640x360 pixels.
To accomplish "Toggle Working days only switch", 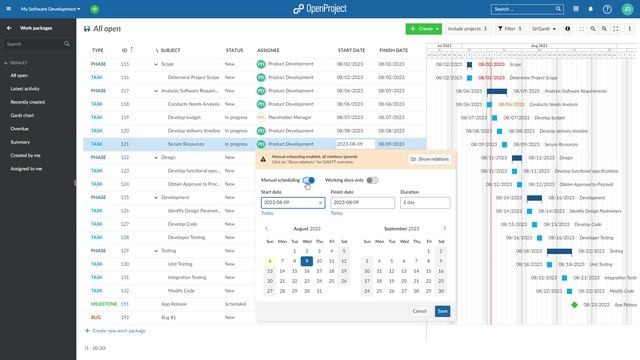I will click(372, 180).
